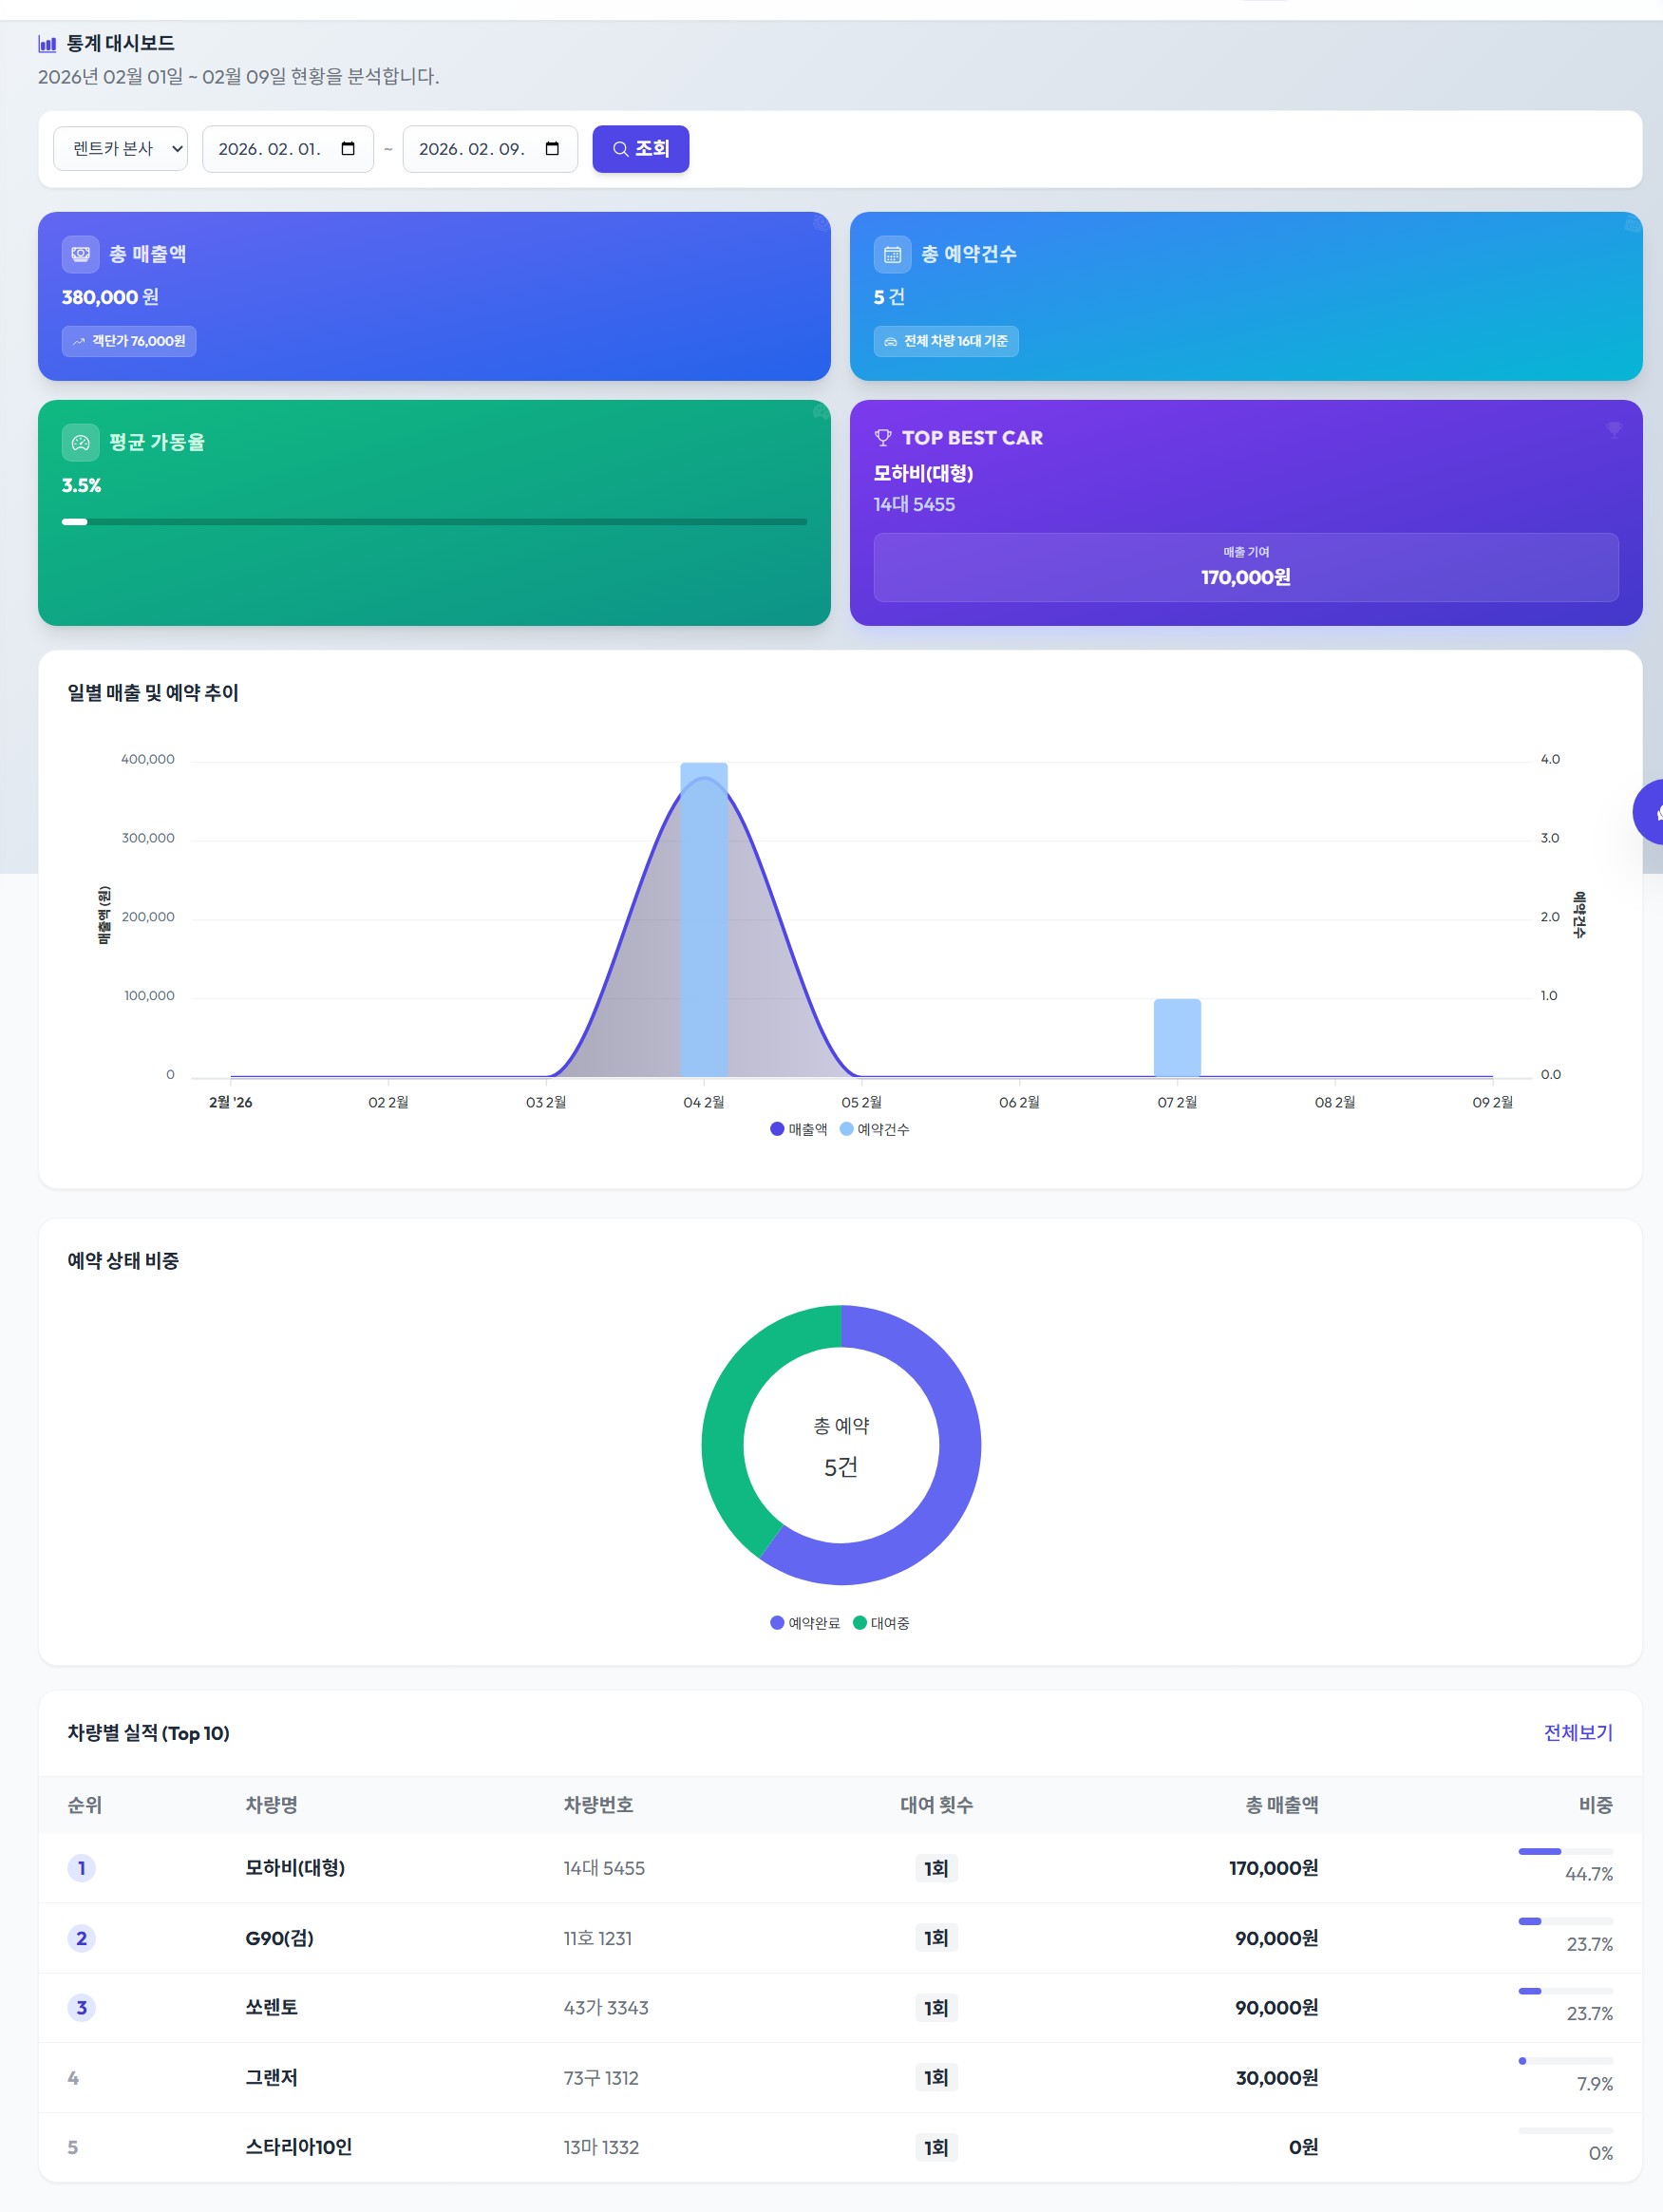1663x2212 pixels.
Task: Select the trophy icon on the TOP BEST CAR card
Action: [x=884, y=437]
